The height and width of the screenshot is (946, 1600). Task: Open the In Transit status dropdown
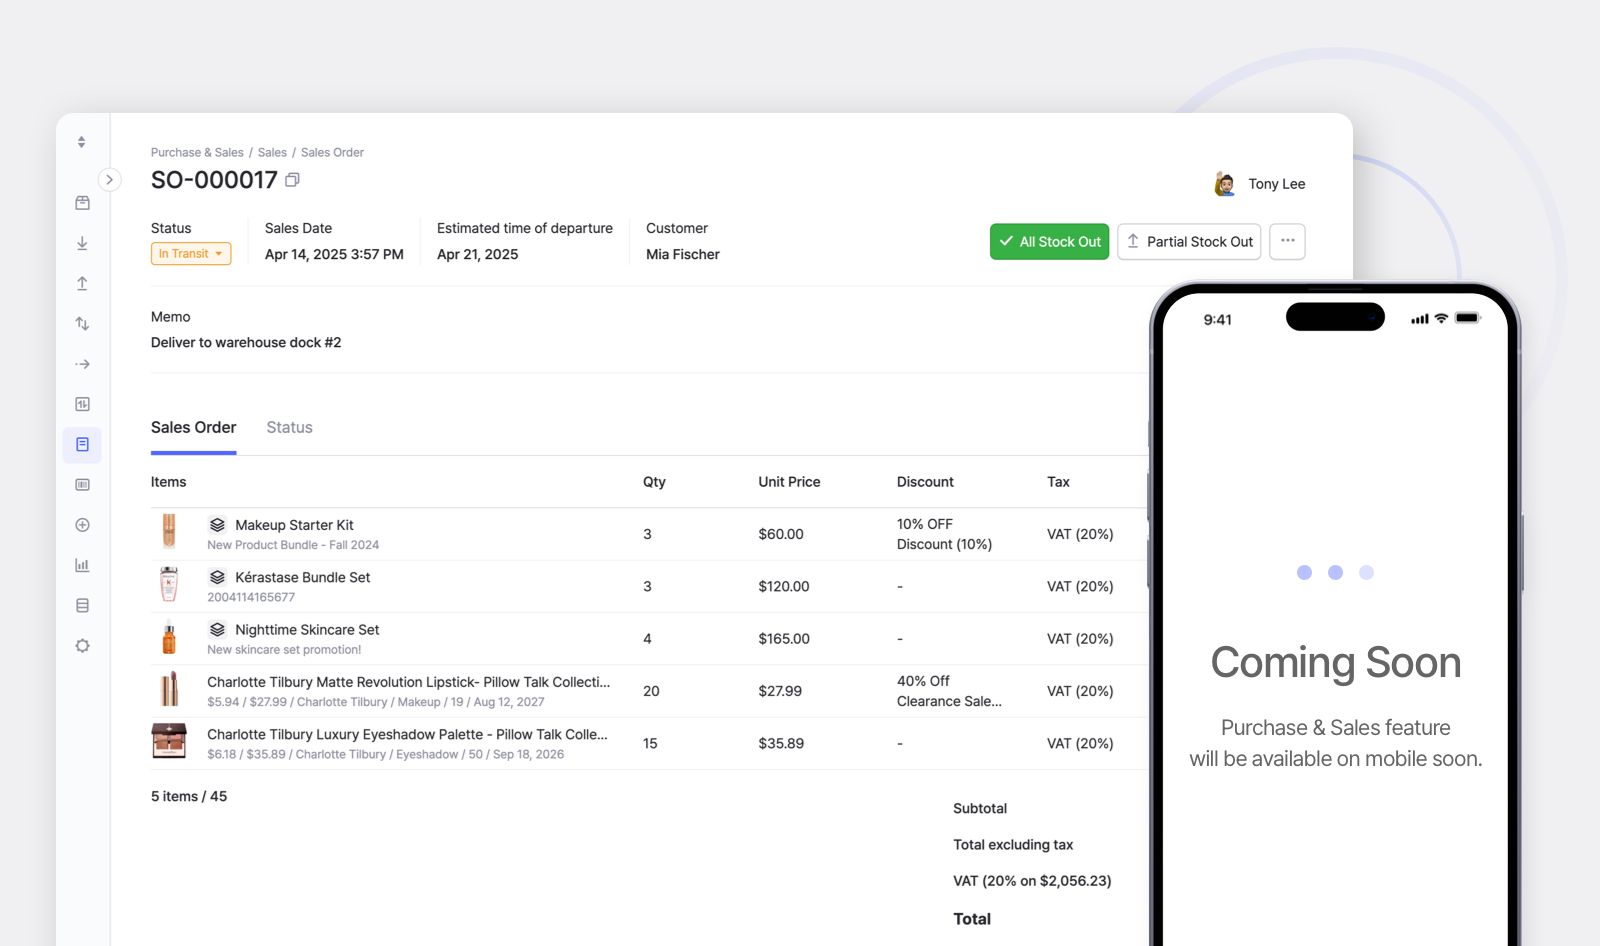tap(190, 253)
